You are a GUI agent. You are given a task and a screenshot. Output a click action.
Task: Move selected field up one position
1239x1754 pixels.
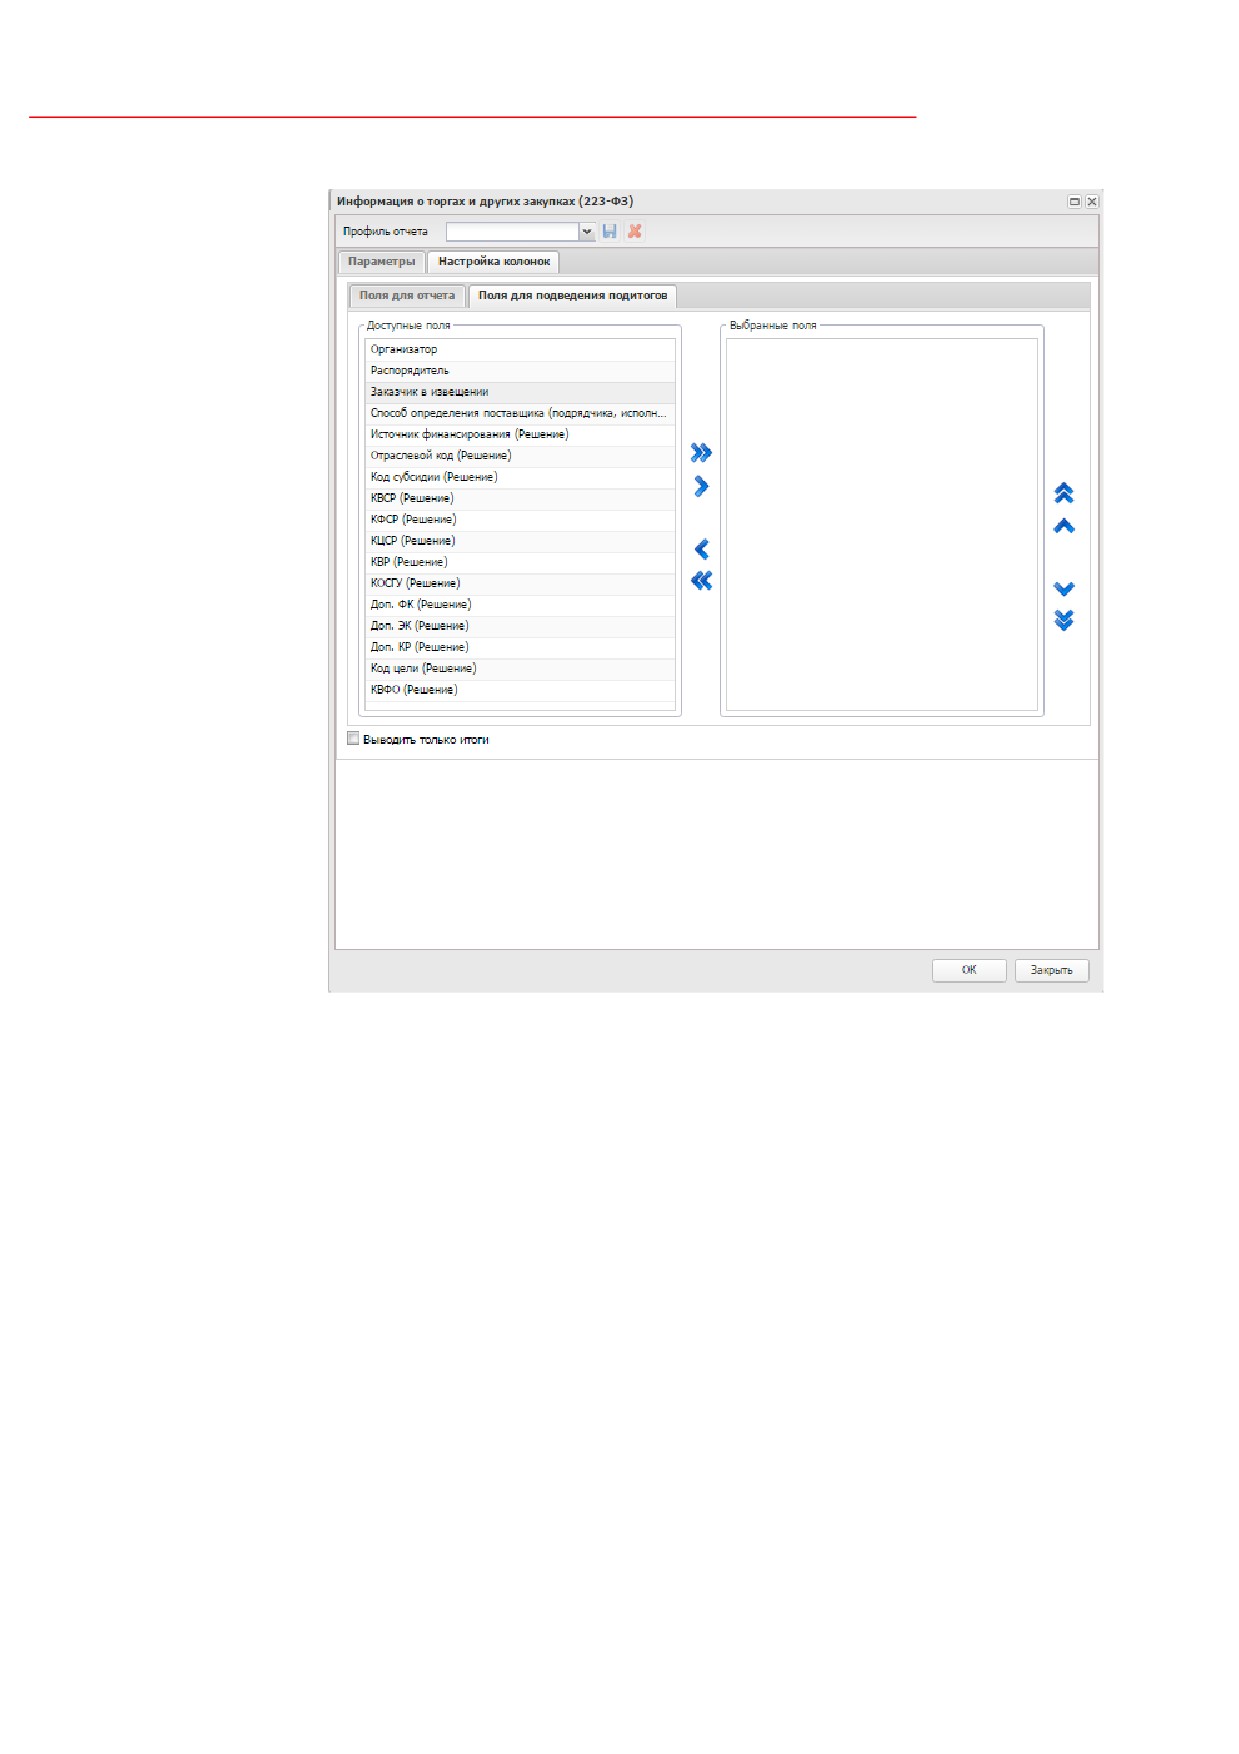point(1064,526)
